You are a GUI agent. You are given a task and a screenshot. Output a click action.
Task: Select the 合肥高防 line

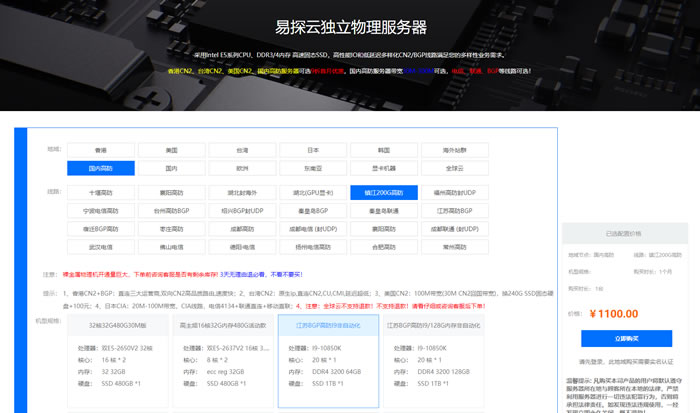(384, 247)
